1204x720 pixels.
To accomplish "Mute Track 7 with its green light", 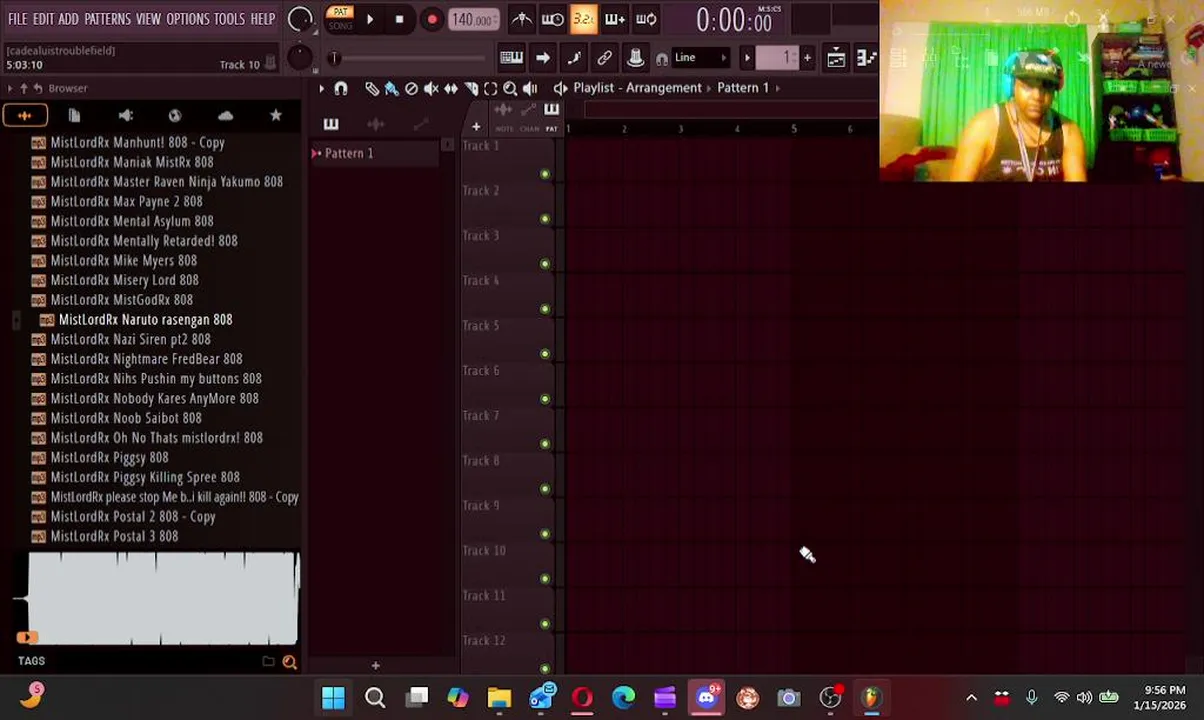I will [x=545, y=444].
